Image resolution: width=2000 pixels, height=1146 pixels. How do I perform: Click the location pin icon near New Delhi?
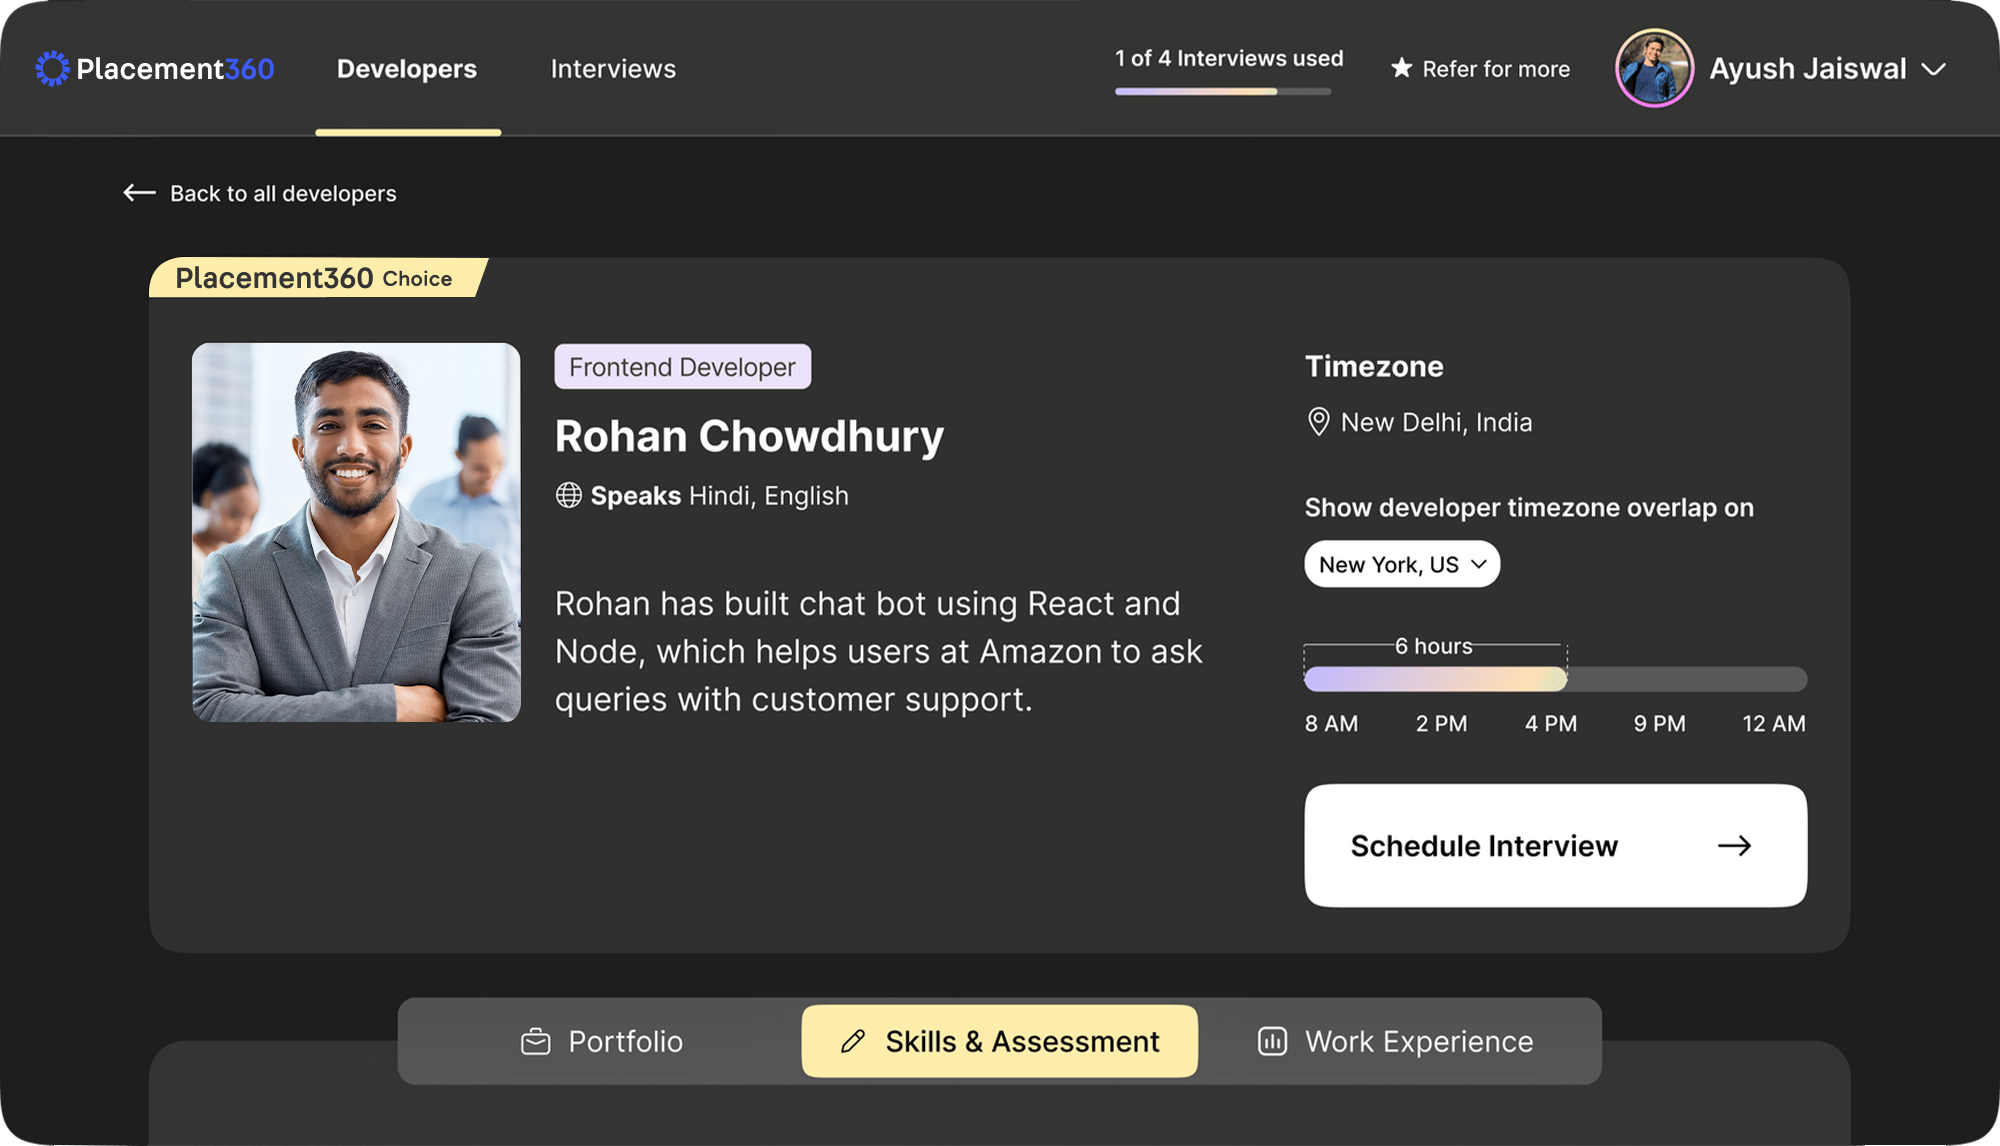[1318, 422]
